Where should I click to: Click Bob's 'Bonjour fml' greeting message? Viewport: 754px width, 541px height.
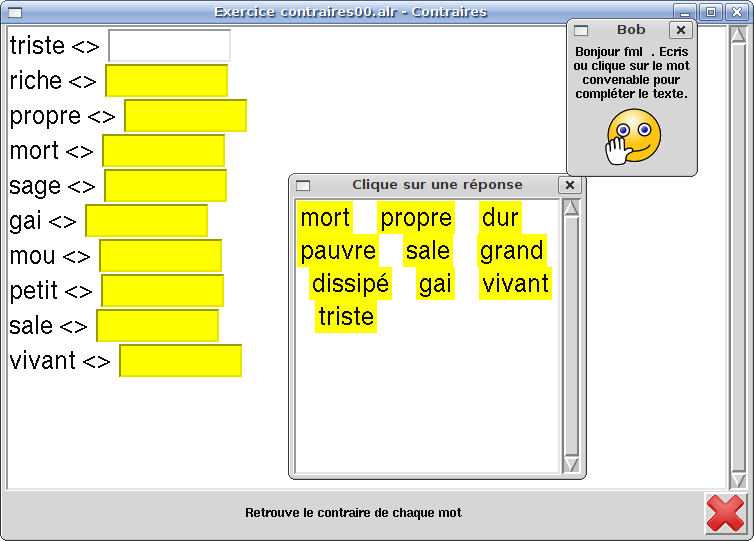click(631, 73)
